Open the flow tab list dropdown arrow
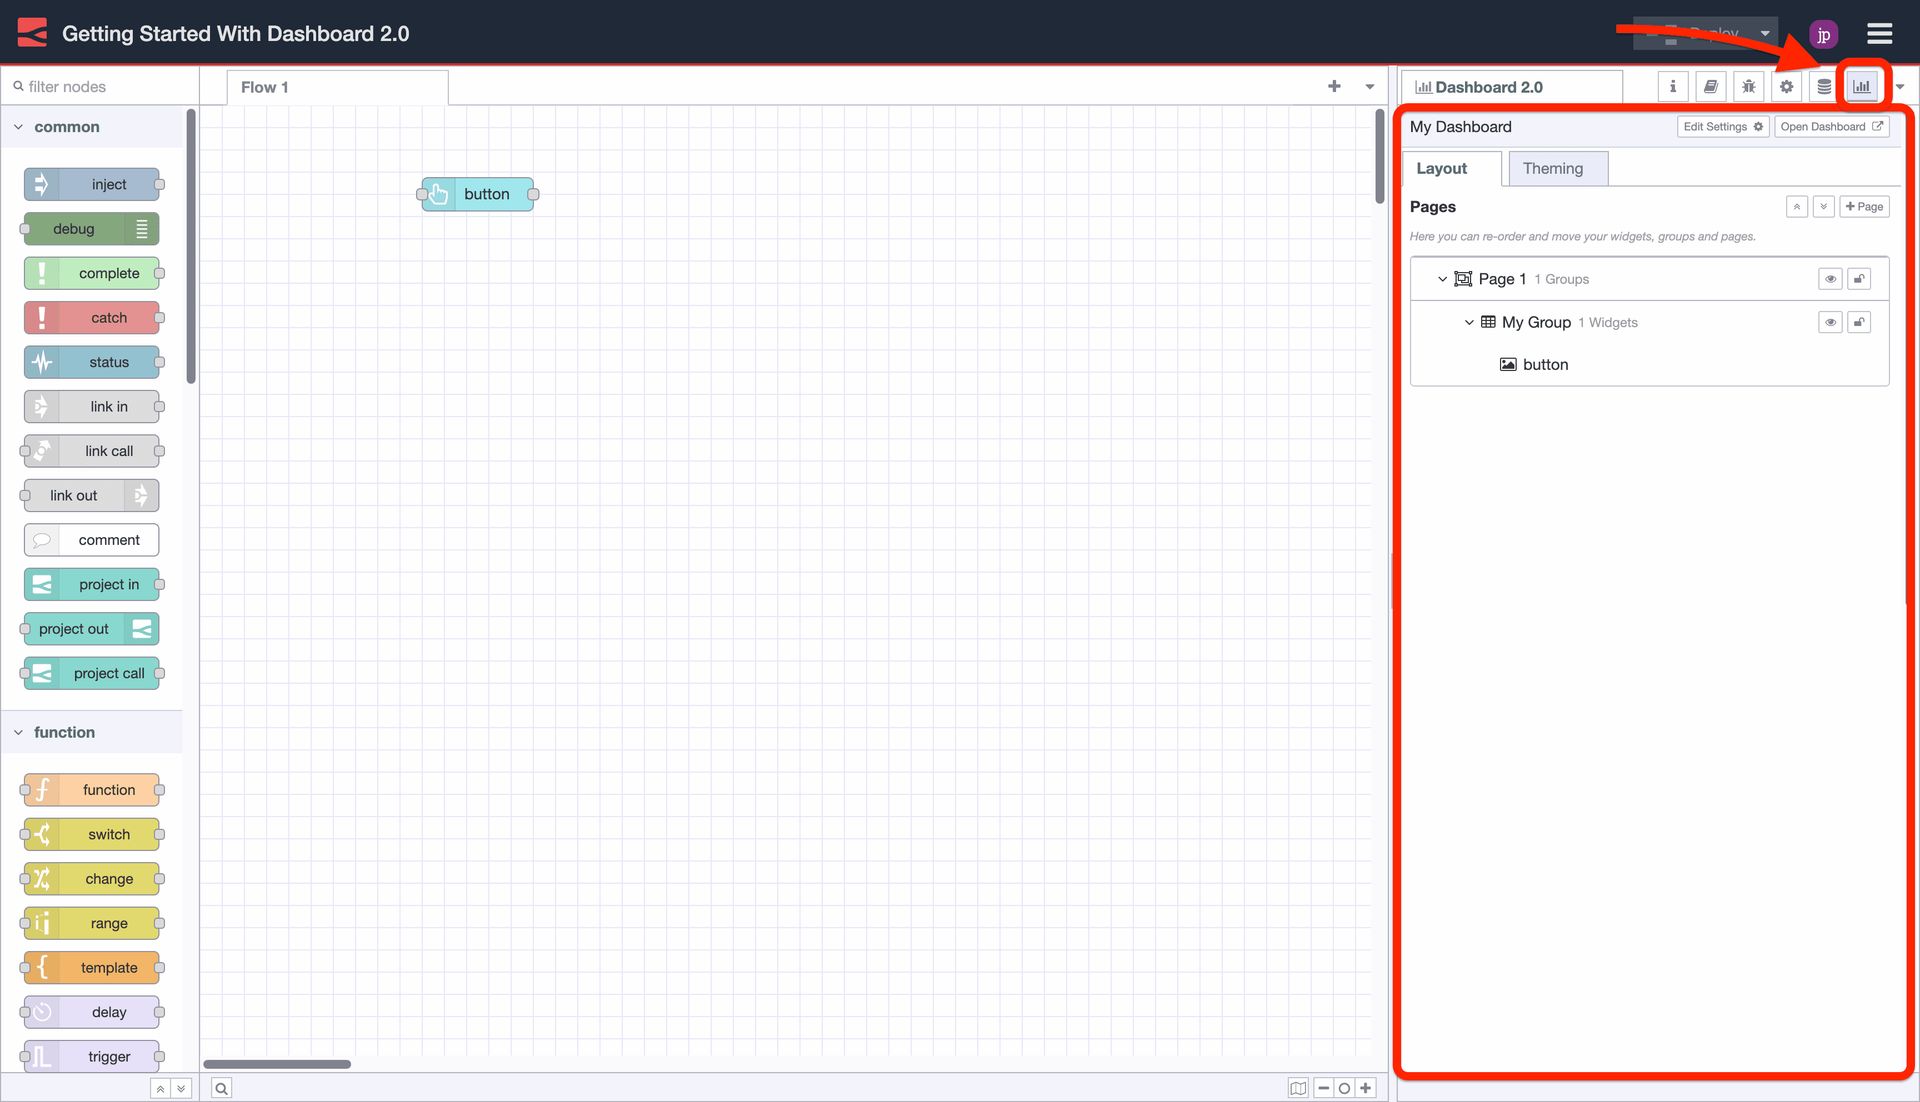1920x1102 pixels. coord(1369,86)
